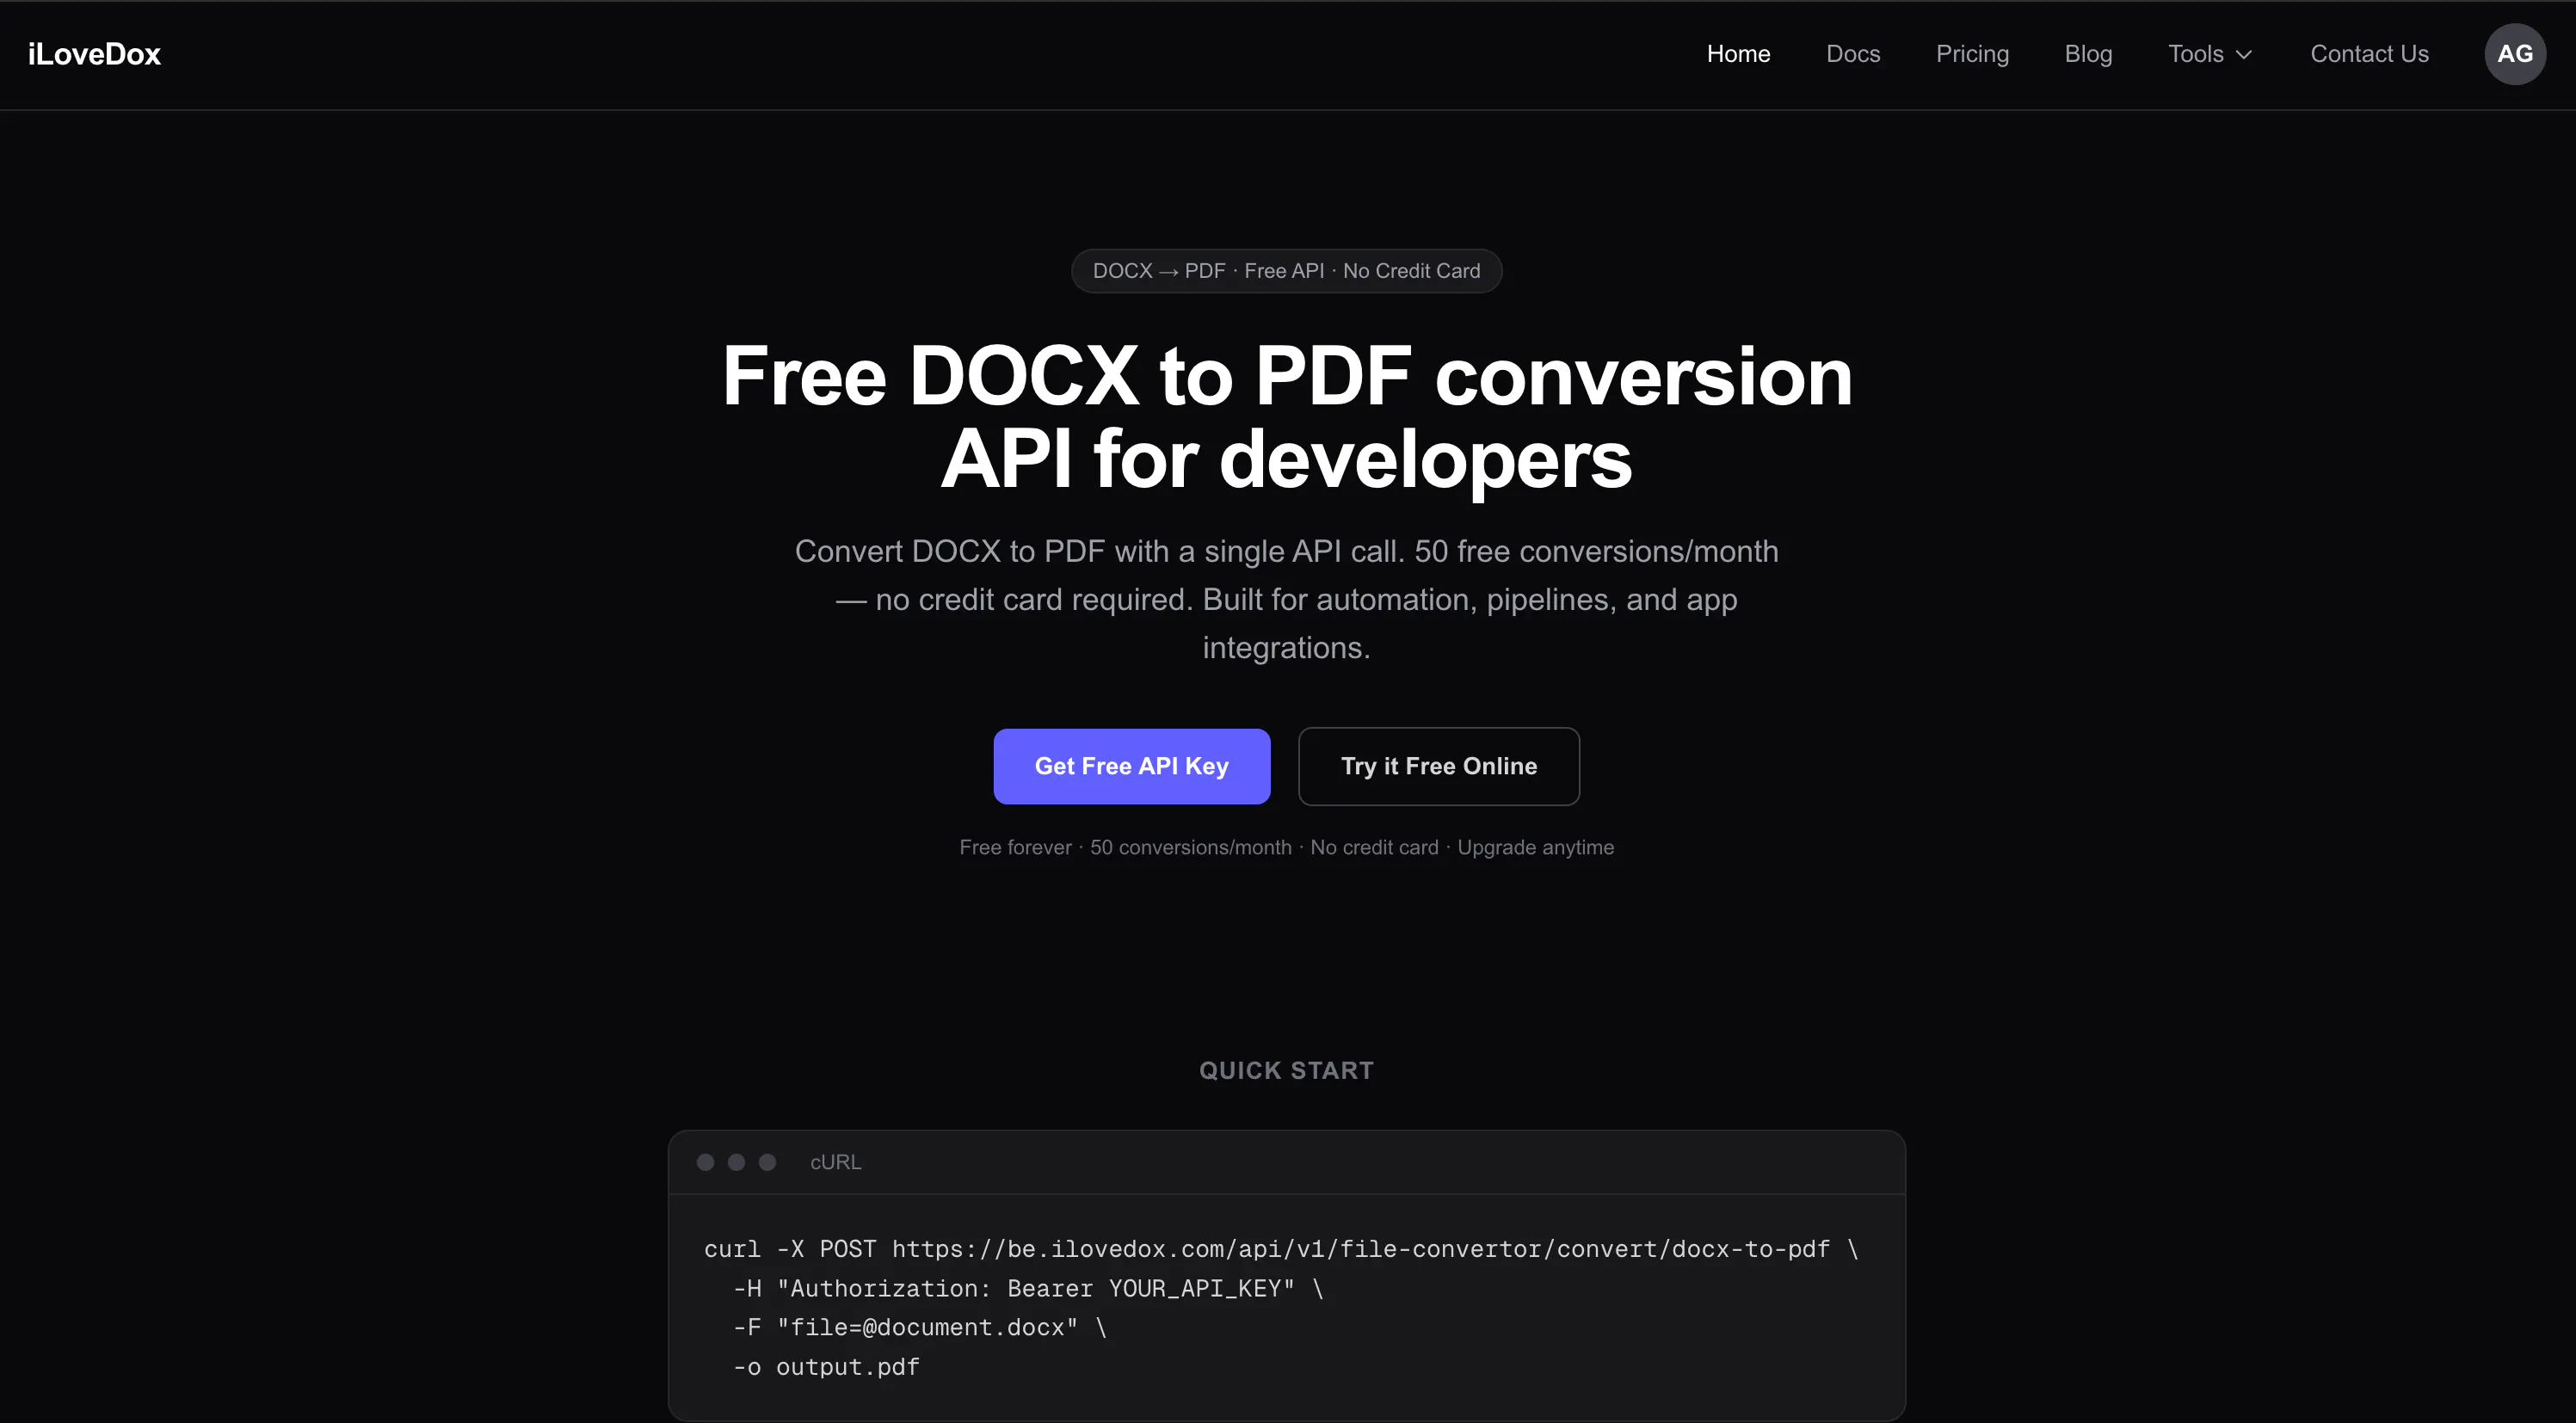Open the Docs nav link
This screenshot has height=1423, width=2576.
(x=1853, y=54)
